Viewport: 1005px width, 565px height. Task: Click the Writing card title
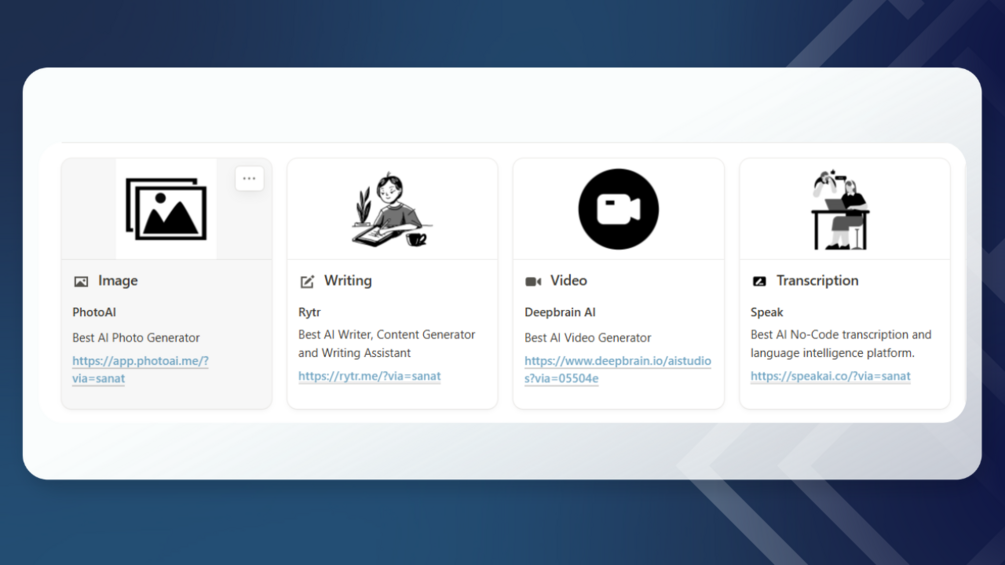pyautogui.click(x=348, y=281)
